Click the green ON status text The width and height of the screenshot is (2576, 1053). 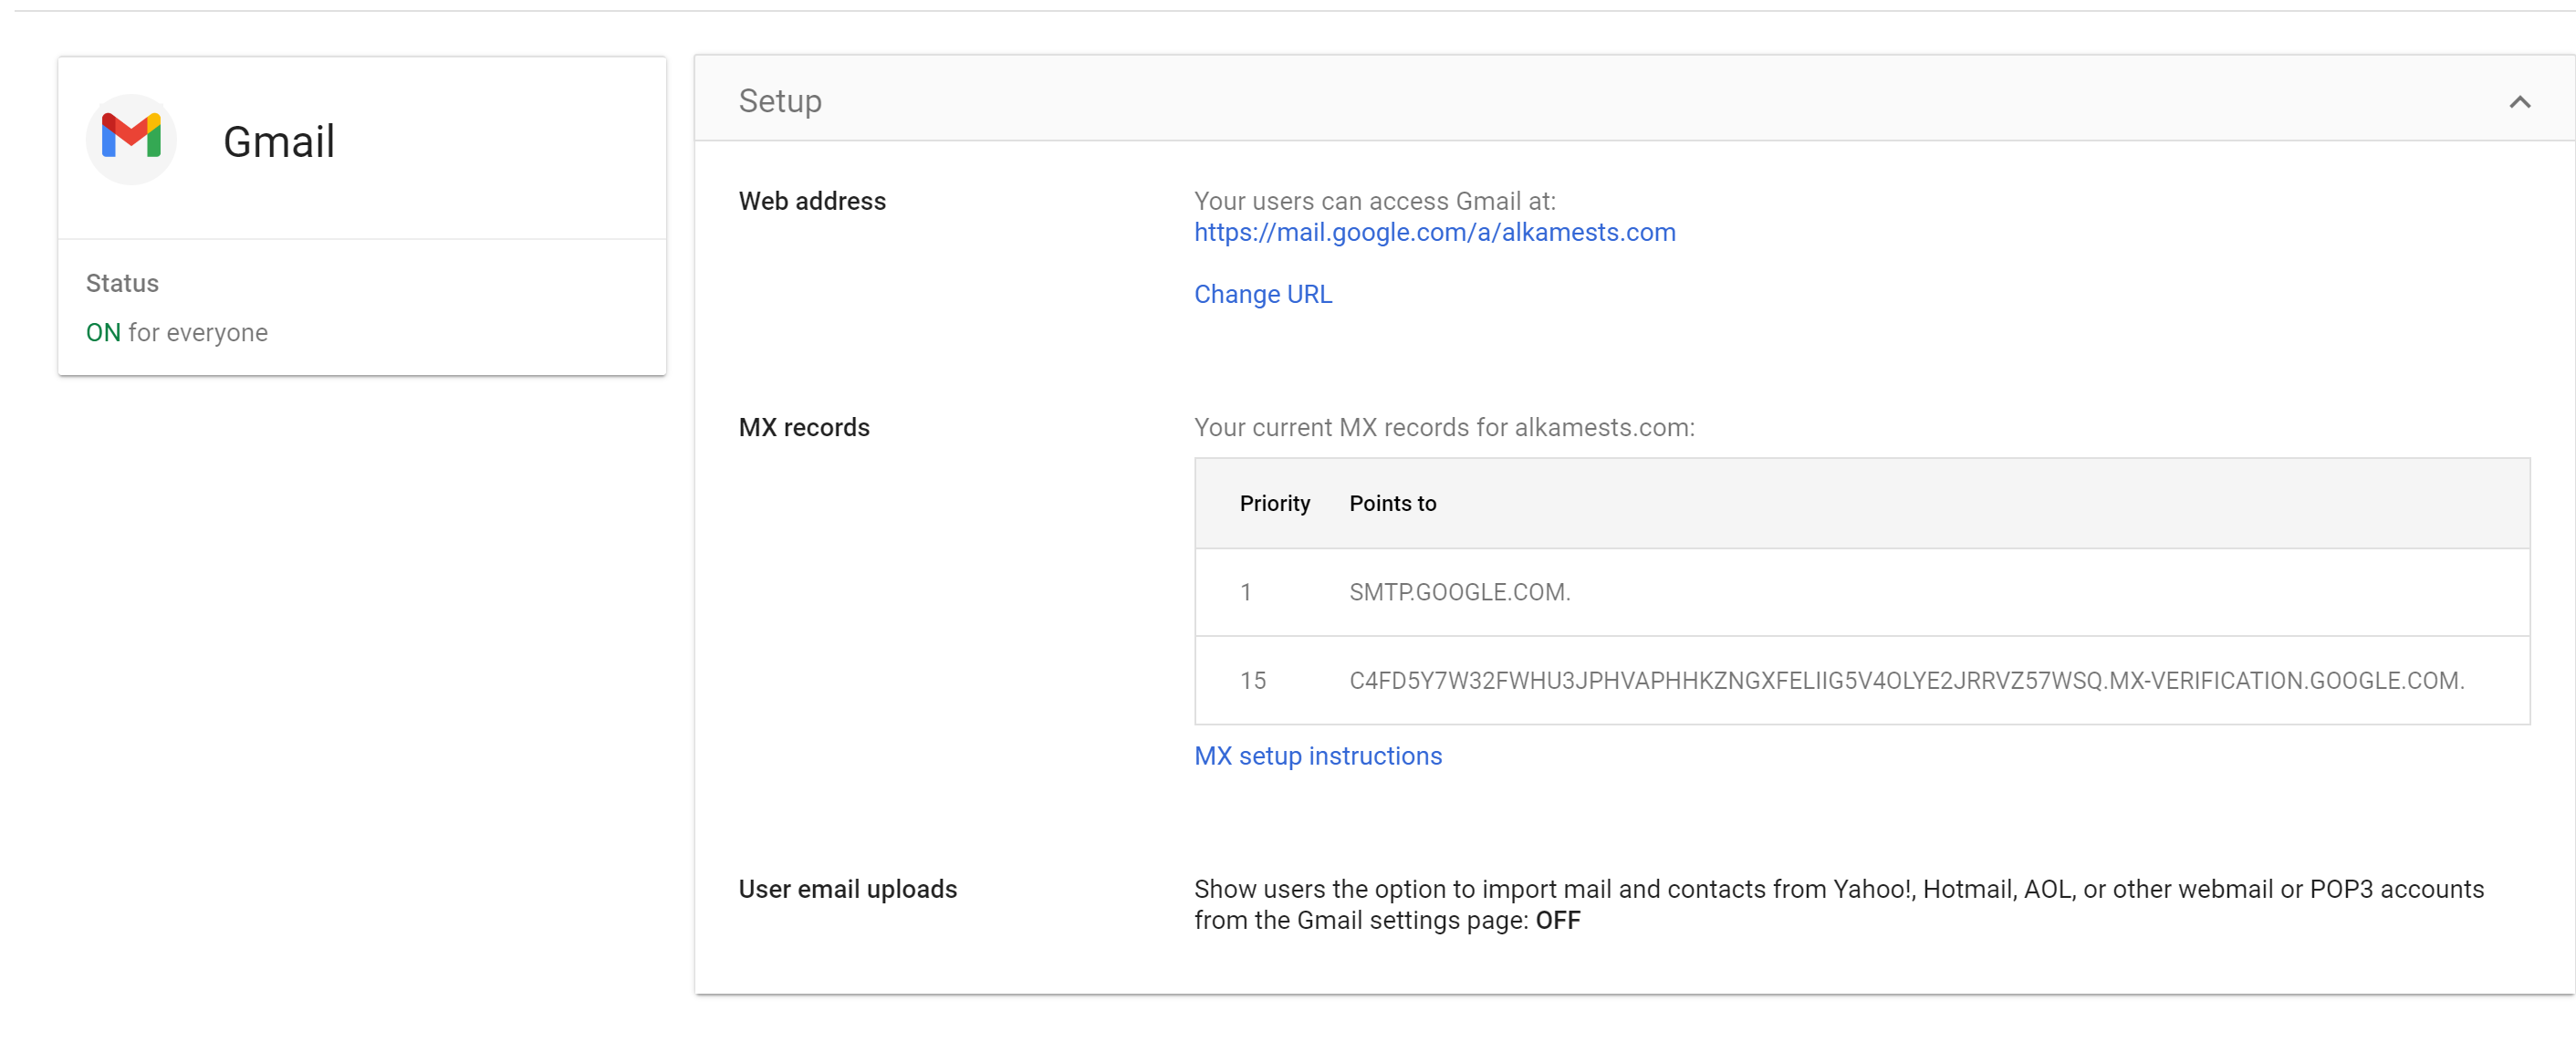point(103,332)
